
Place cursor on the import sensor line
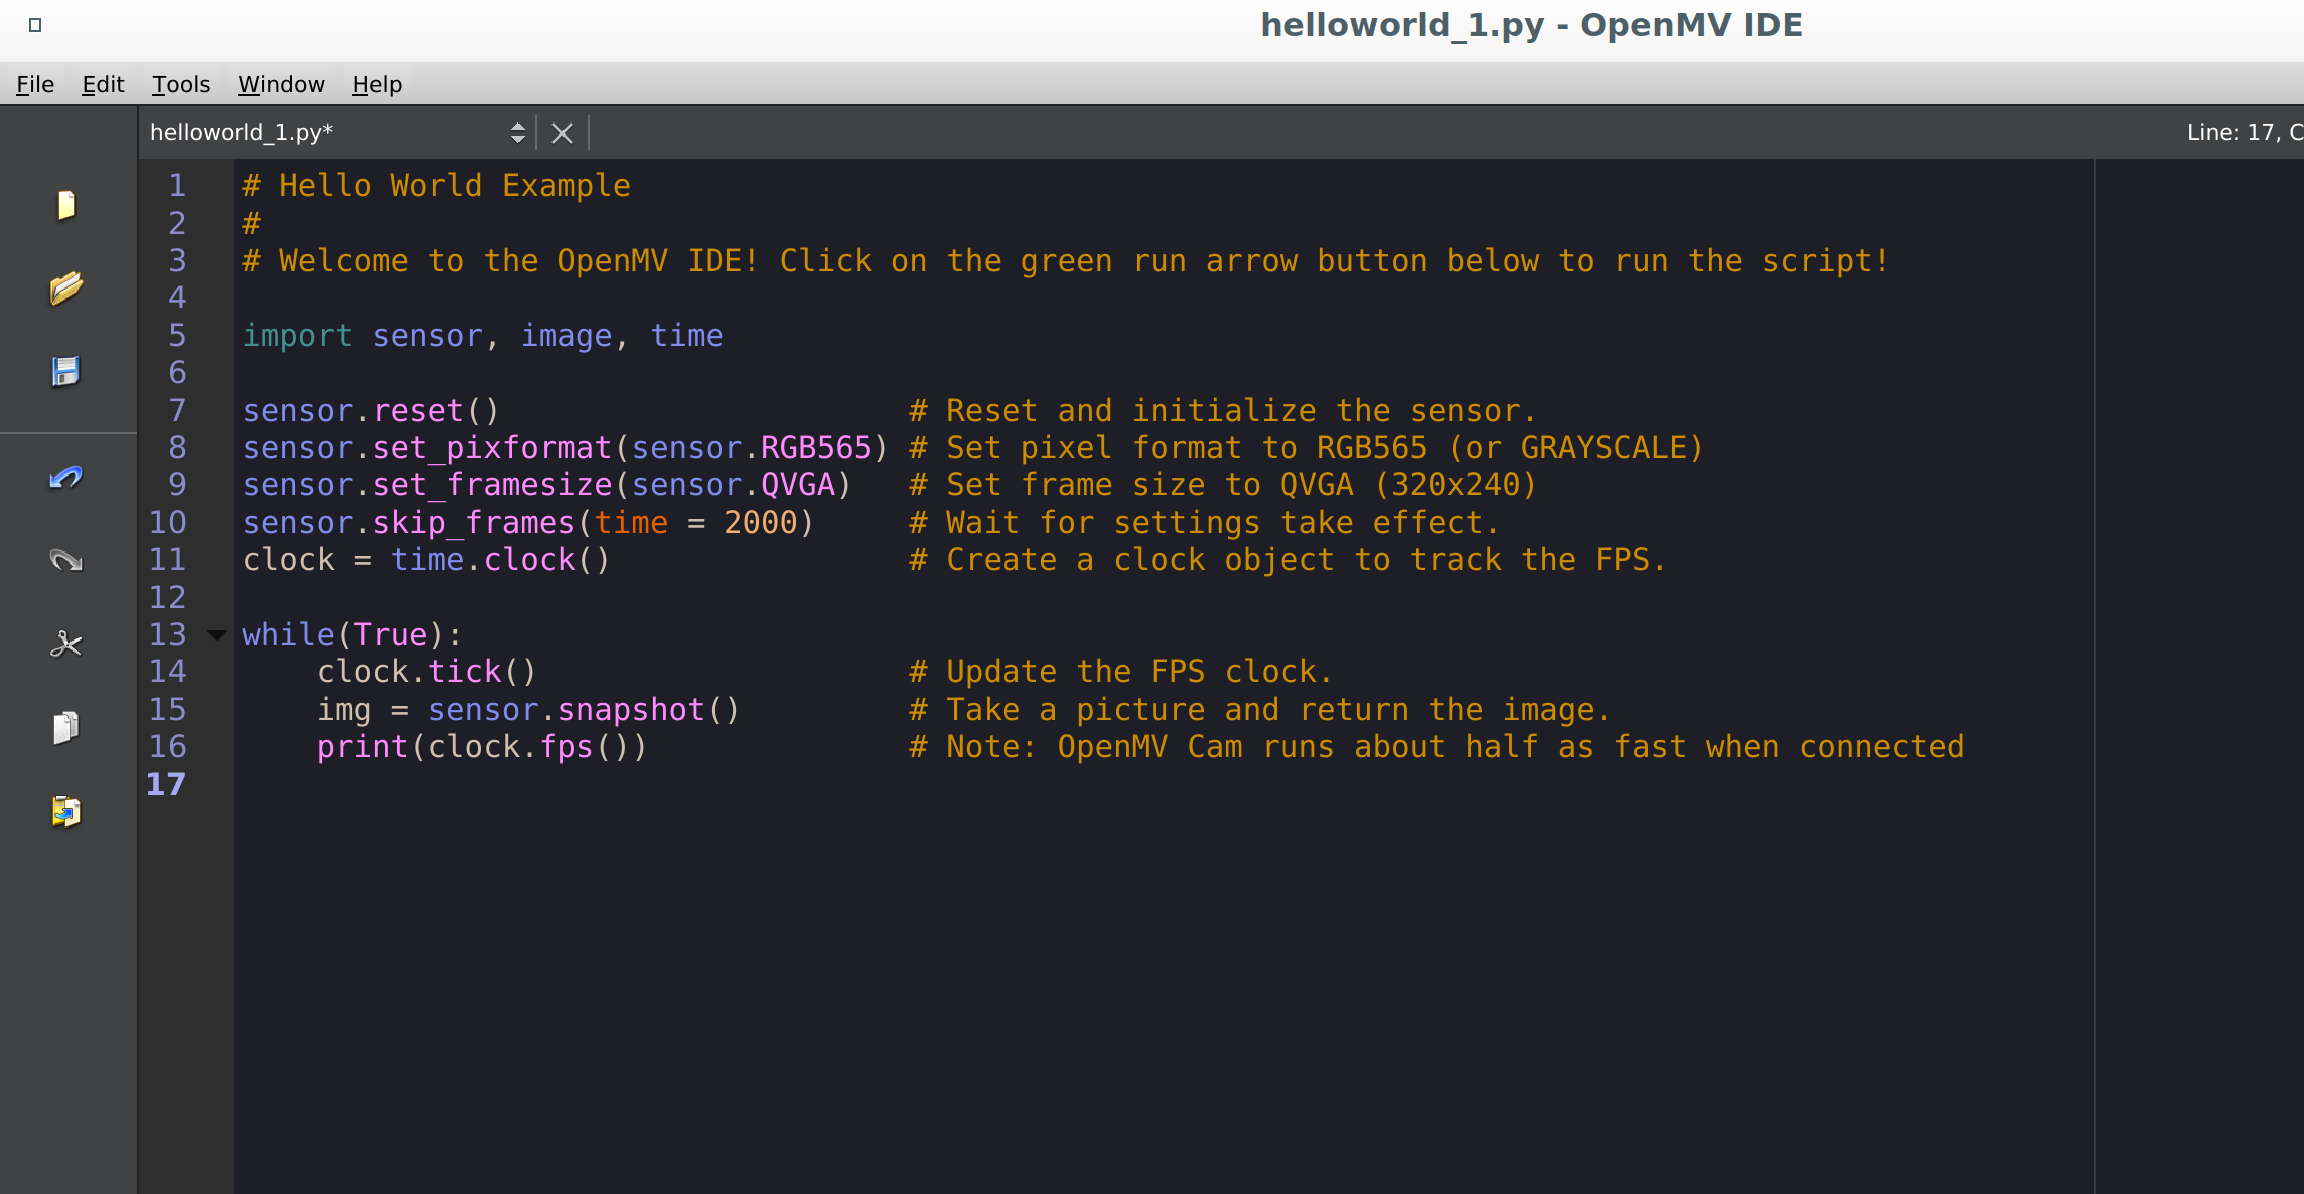coord(480,335)
